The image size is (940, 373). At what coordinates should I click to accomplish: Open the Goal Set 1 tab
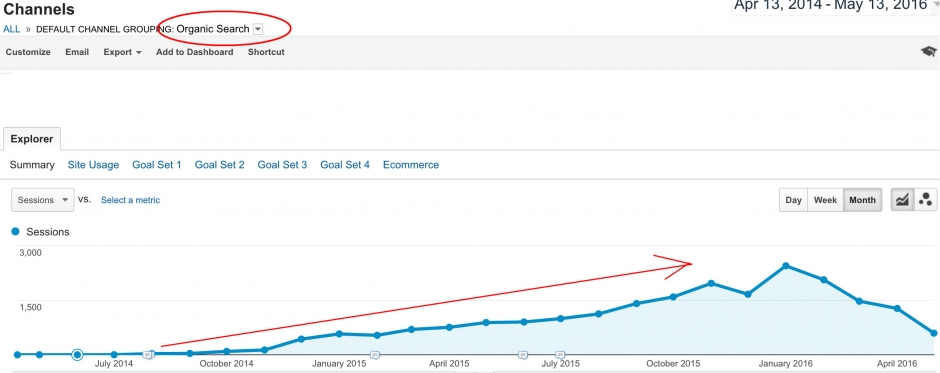(156, 165)
